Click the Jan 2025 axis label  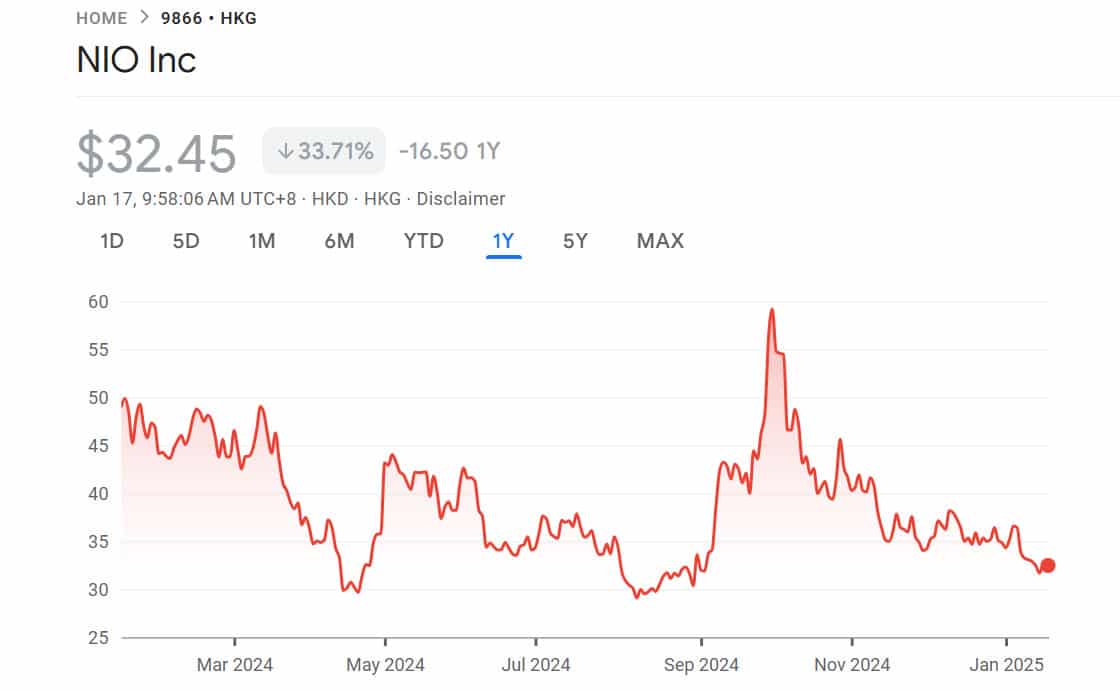[x=1005, y=664]
